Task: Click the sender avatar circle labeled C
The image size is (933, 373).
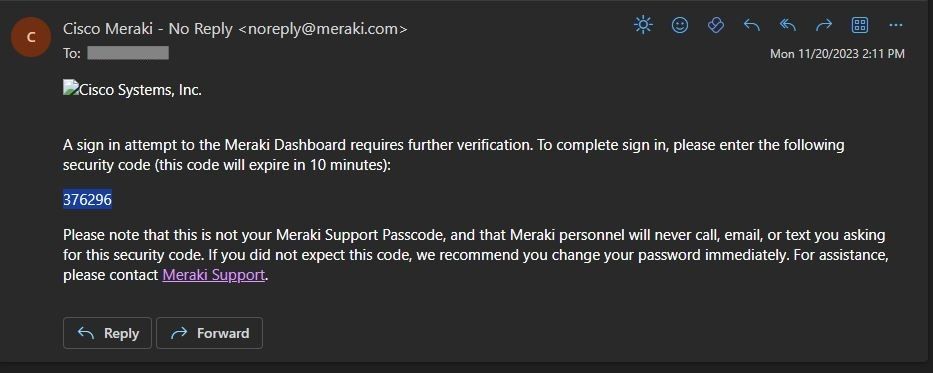Action: click(31, 37)
